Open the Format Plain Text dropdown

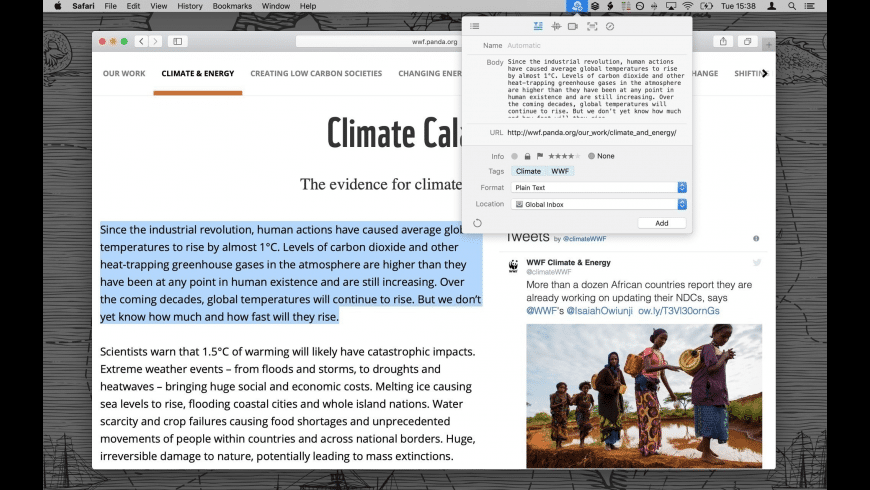pyautogui.click(x=599, y=188)
